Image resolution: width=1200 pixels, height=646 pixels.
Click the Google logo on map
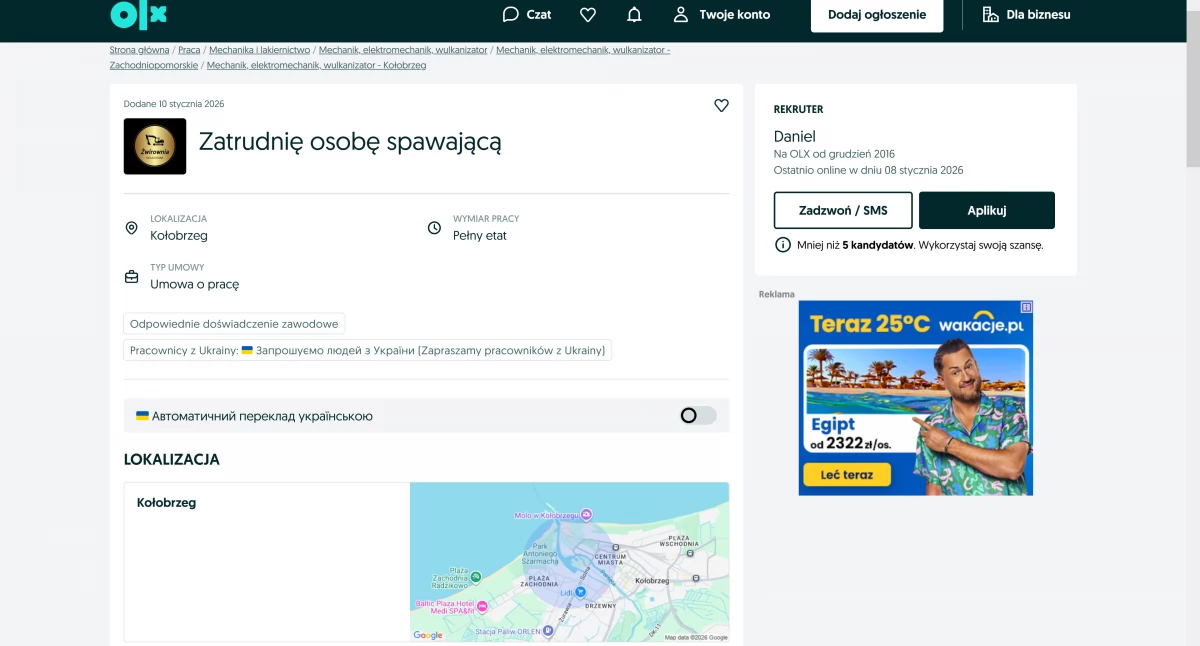(x=427, y=635)
